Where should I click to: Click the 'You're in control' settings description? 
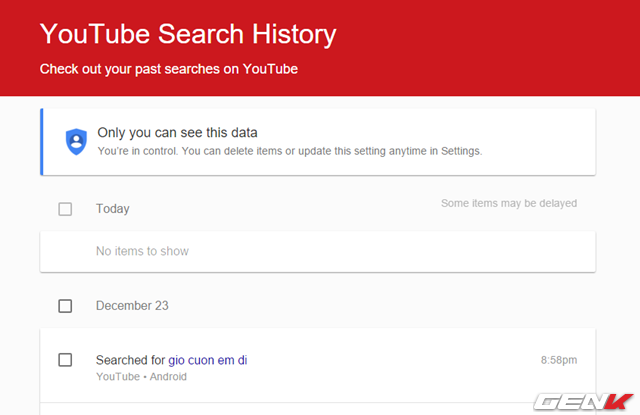pyautogui.click(x=289, y=151)
